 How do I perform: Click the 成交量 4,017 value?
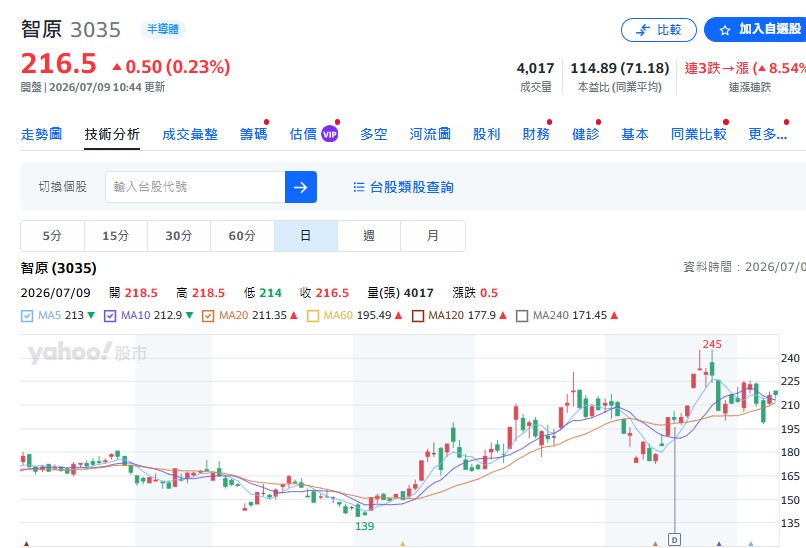536,68
